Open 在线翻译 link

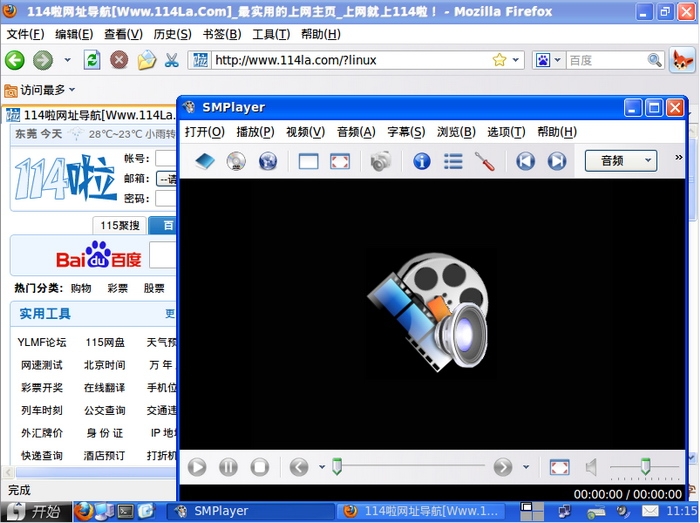pyautogui.click(x=104, y=388)
